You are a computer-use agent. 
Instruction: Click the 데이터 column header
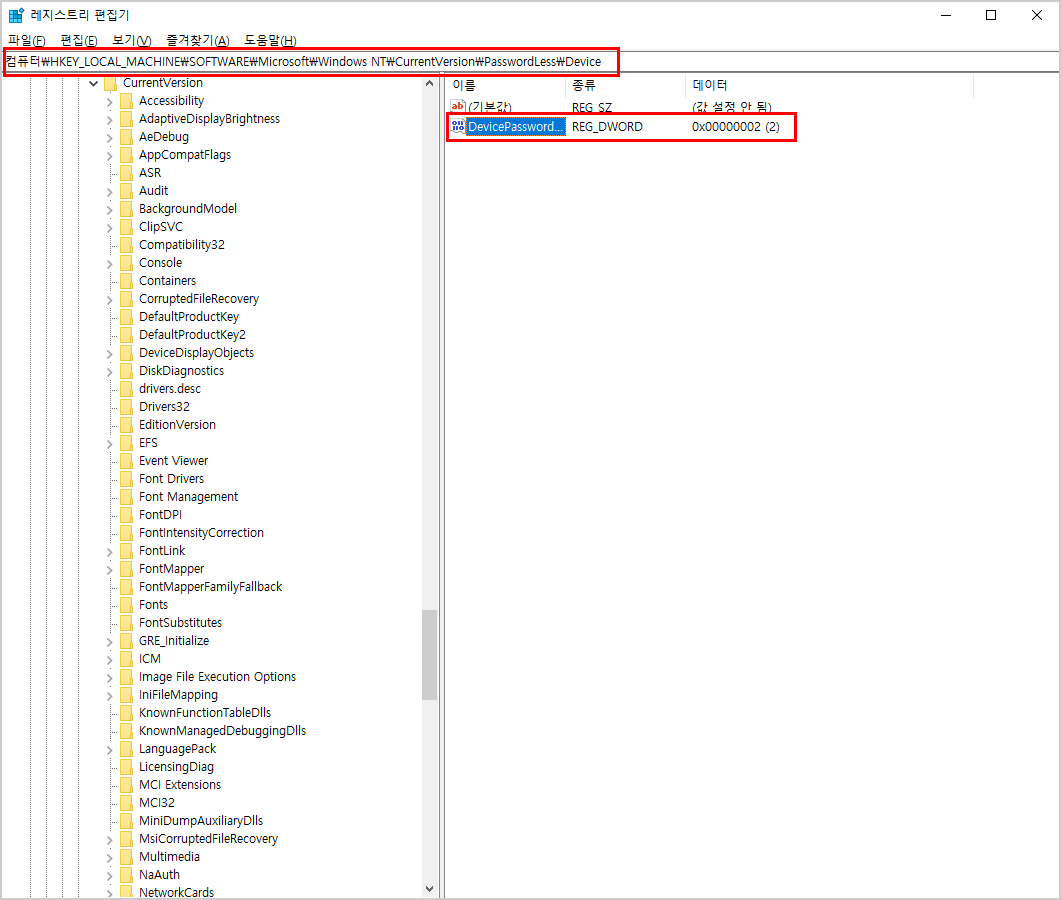click(x=830, y=85)
